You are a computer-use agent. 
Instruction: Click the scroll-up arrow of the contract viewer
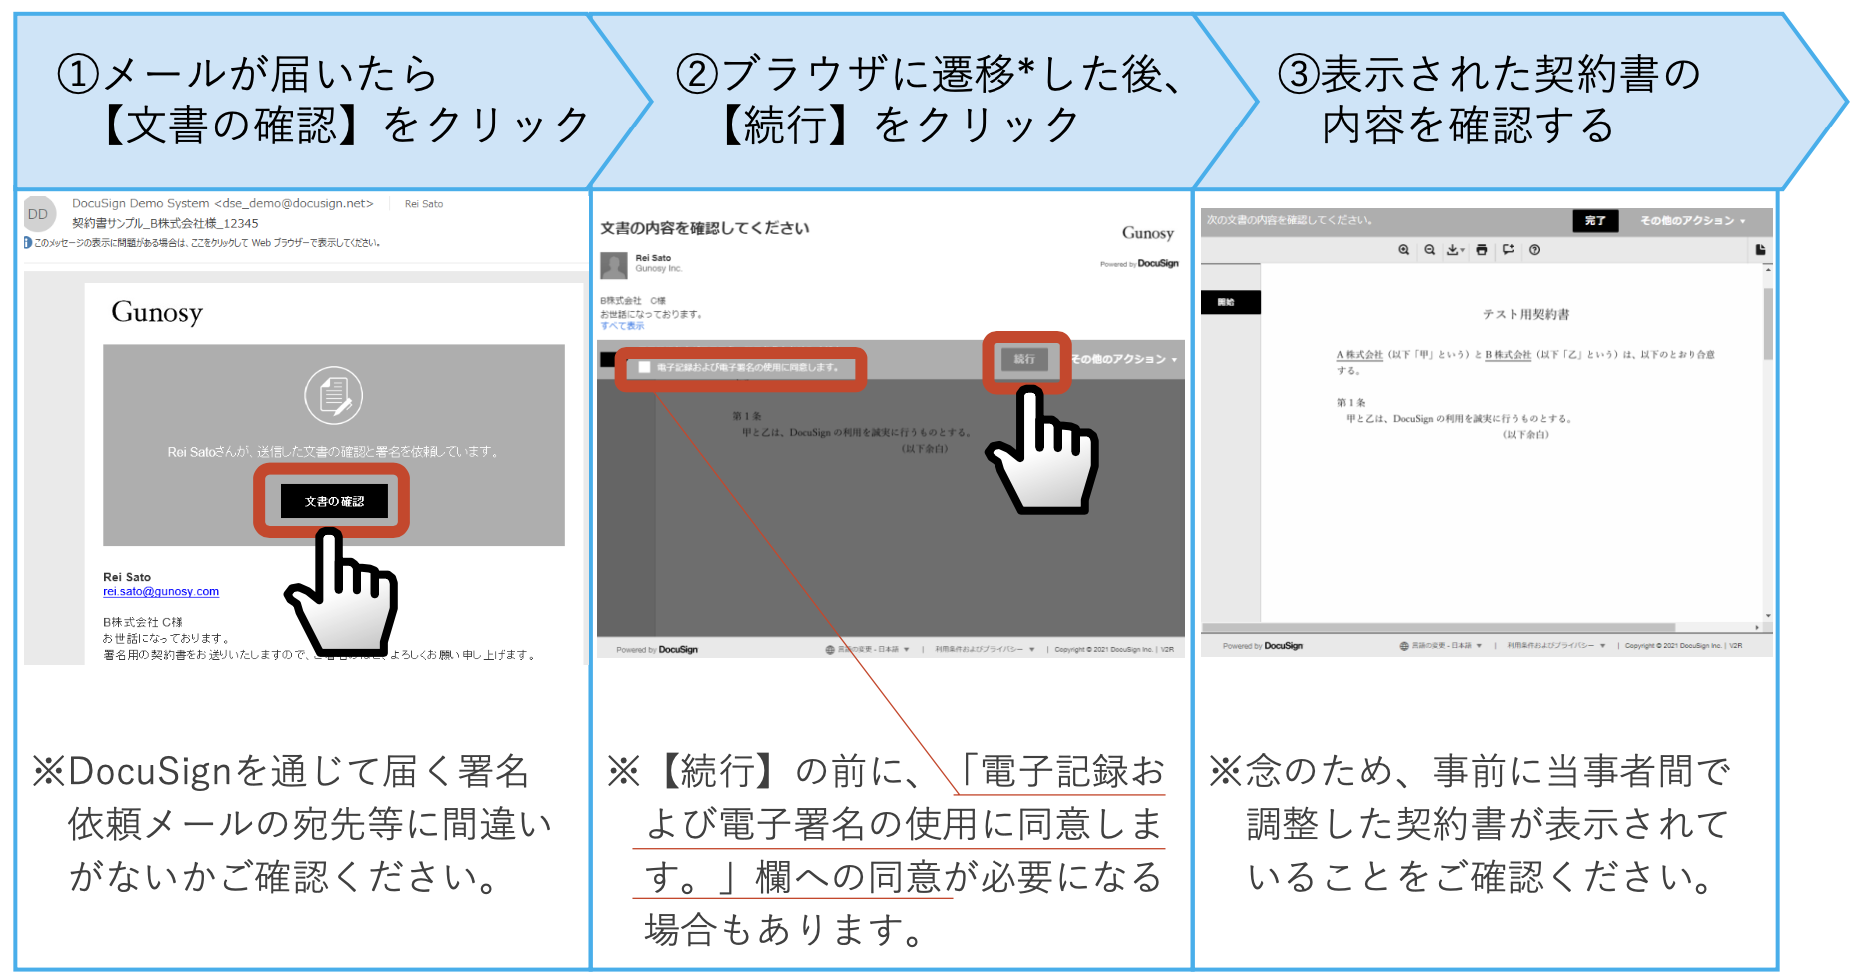pos(1768,270)
